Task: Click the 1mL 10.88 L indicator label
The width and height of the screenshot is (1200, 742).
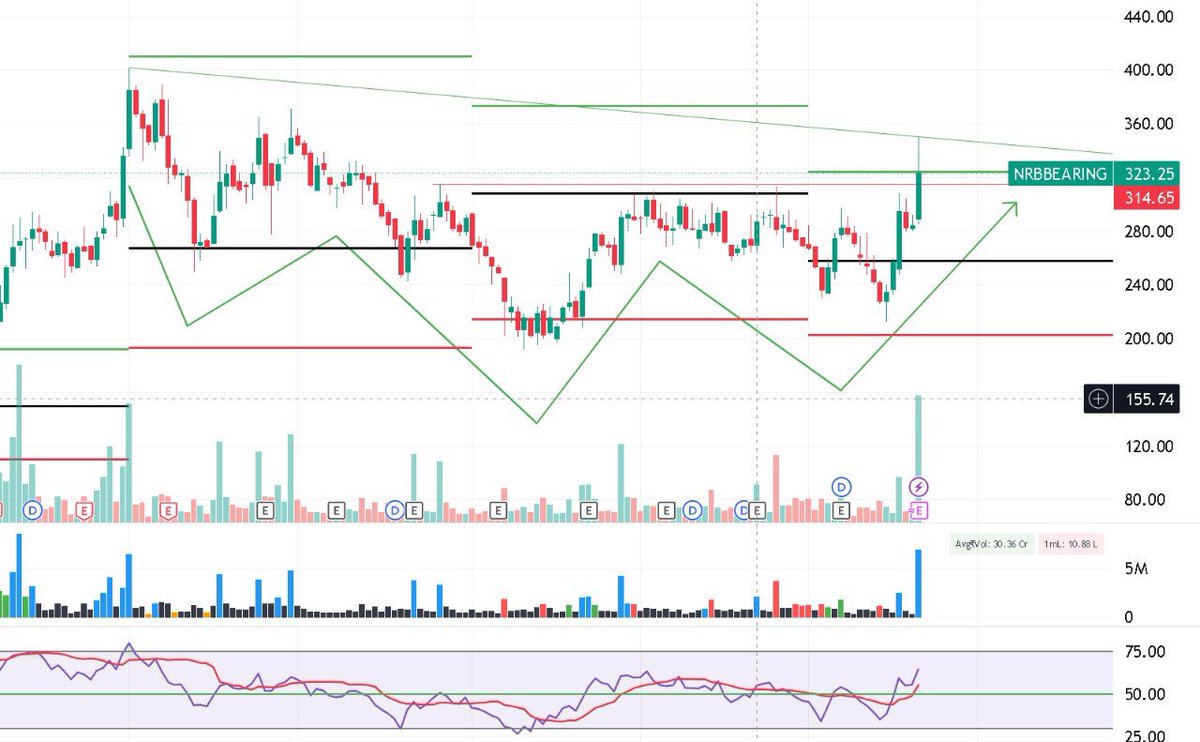Action: (1071, 544)
